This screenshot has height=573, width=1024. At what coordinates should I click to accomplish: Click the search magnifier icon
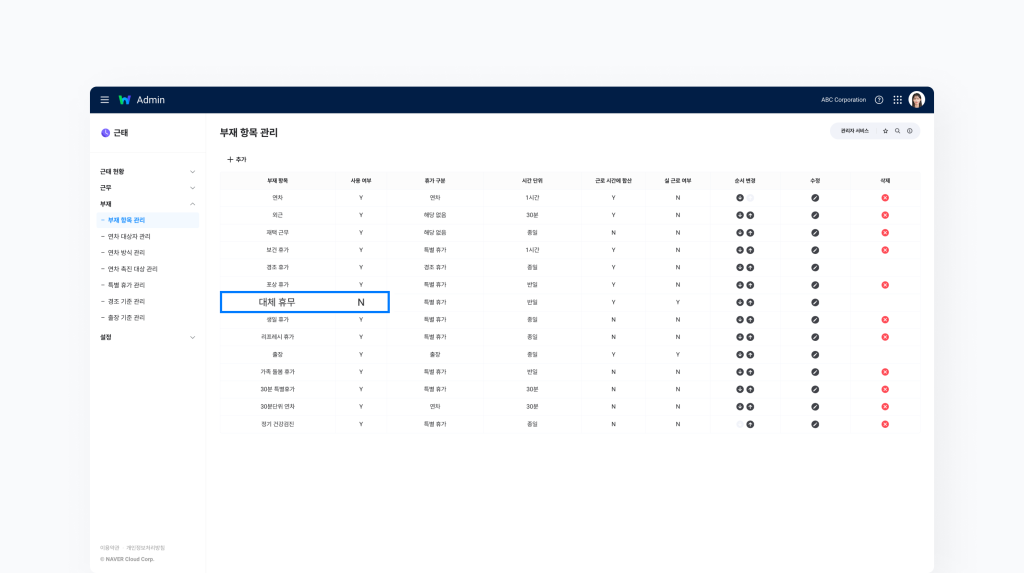click(897, 131)
